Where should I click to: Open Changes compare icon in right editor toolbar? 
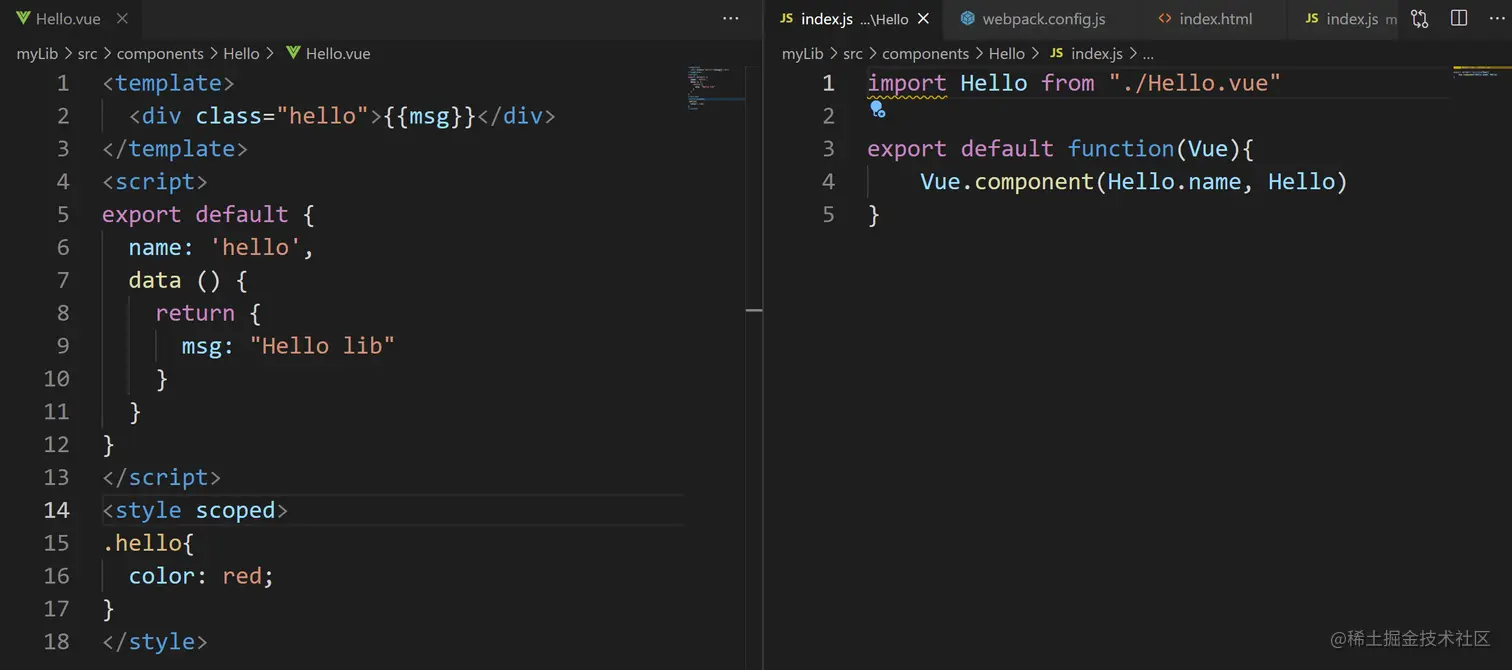(1420, 18)
